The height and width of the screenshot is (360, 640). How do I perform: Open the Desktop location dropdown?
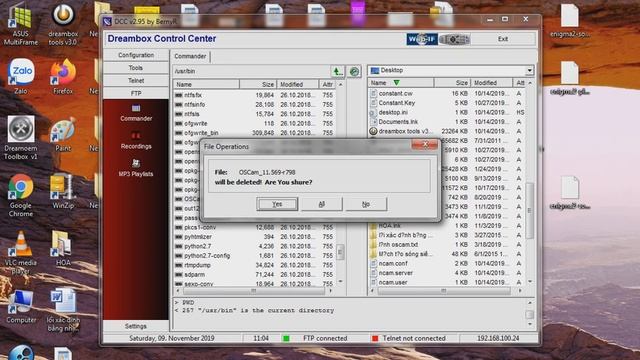click(x=529, y=71)
